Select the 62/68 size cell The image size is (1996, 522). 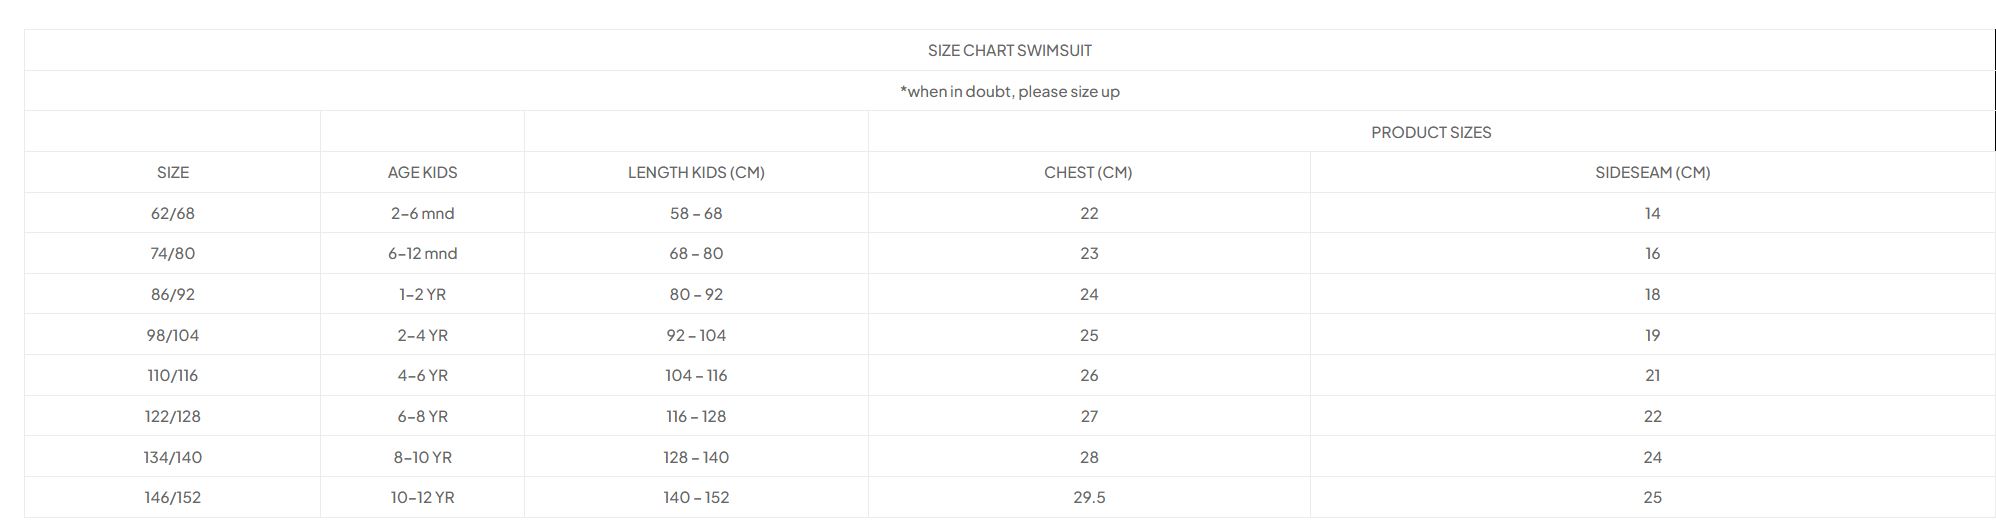pos(173,213)
